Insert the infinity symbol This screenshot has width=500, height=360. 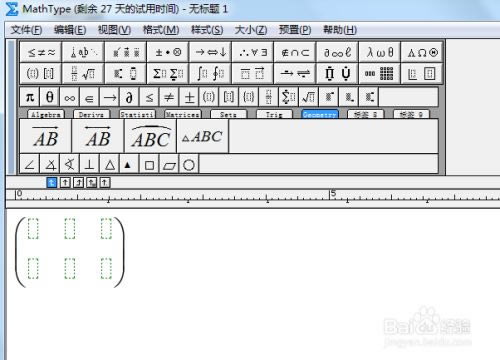coord(69,97)
